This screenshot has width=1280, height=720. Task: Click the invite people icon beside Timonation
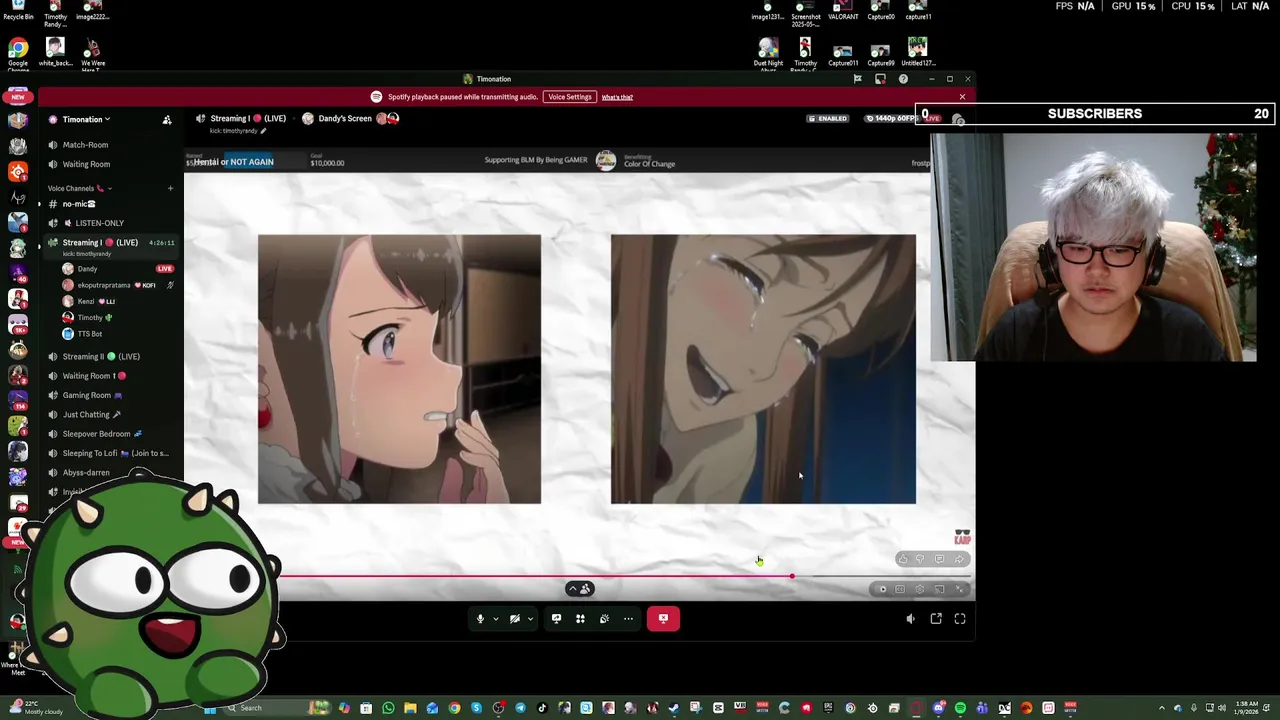[167, 120]
